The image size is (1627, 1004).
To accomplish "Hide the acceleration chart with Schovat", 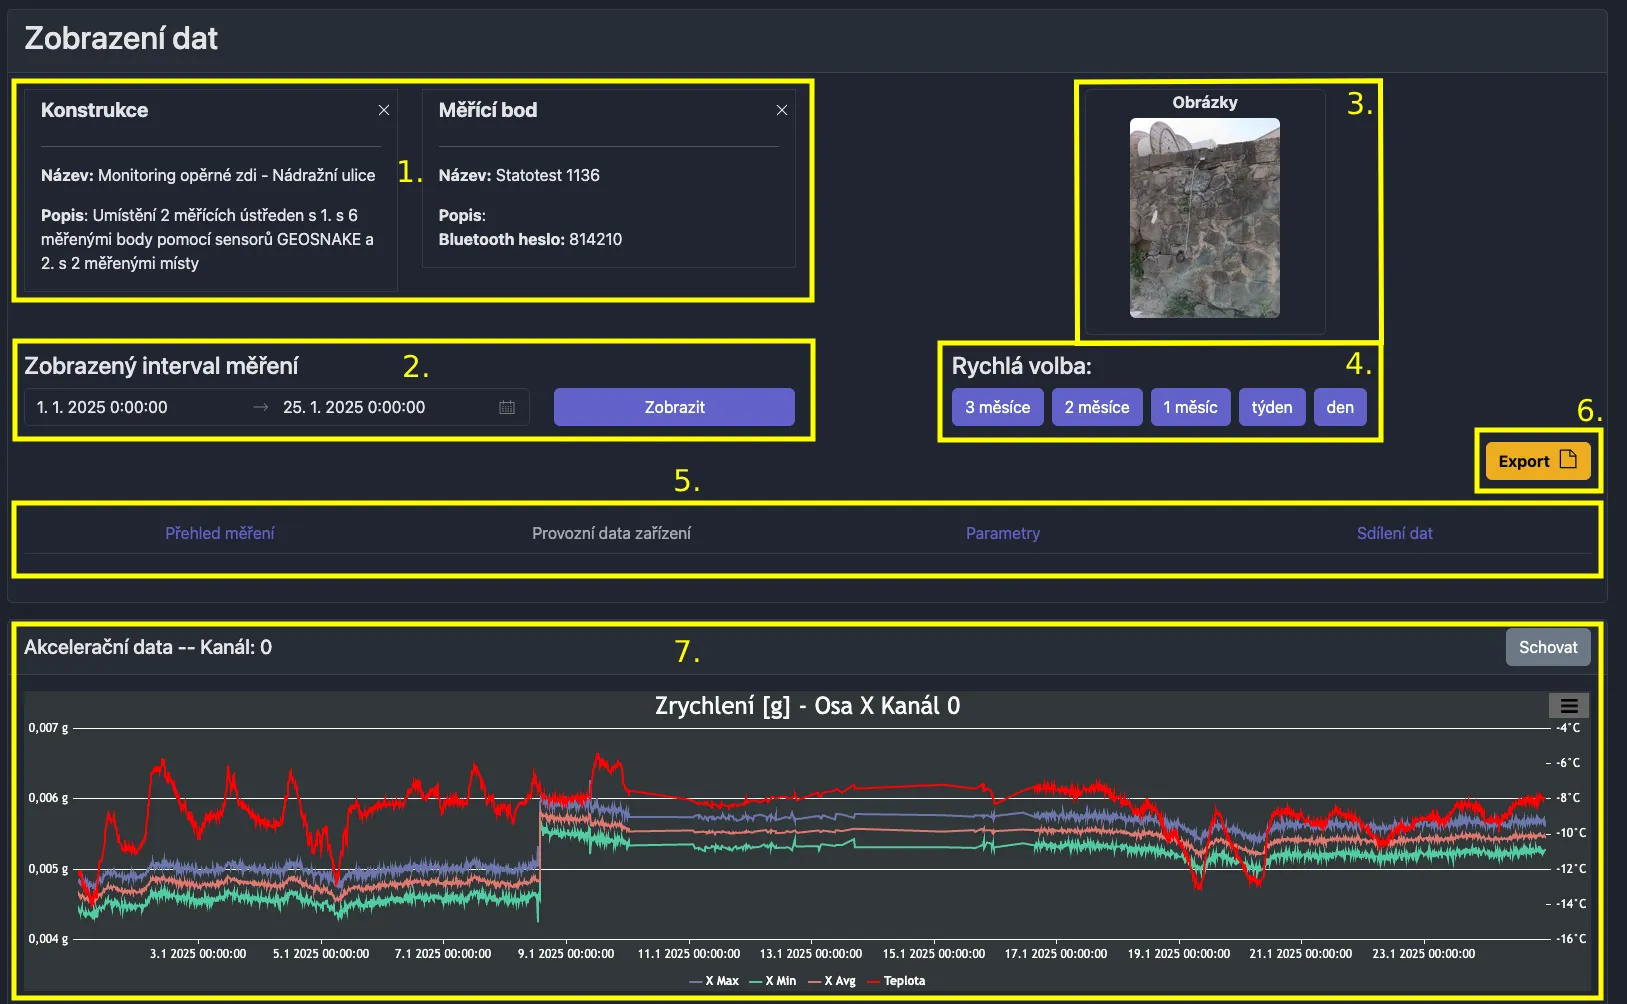I will [x=1548, y=647].
